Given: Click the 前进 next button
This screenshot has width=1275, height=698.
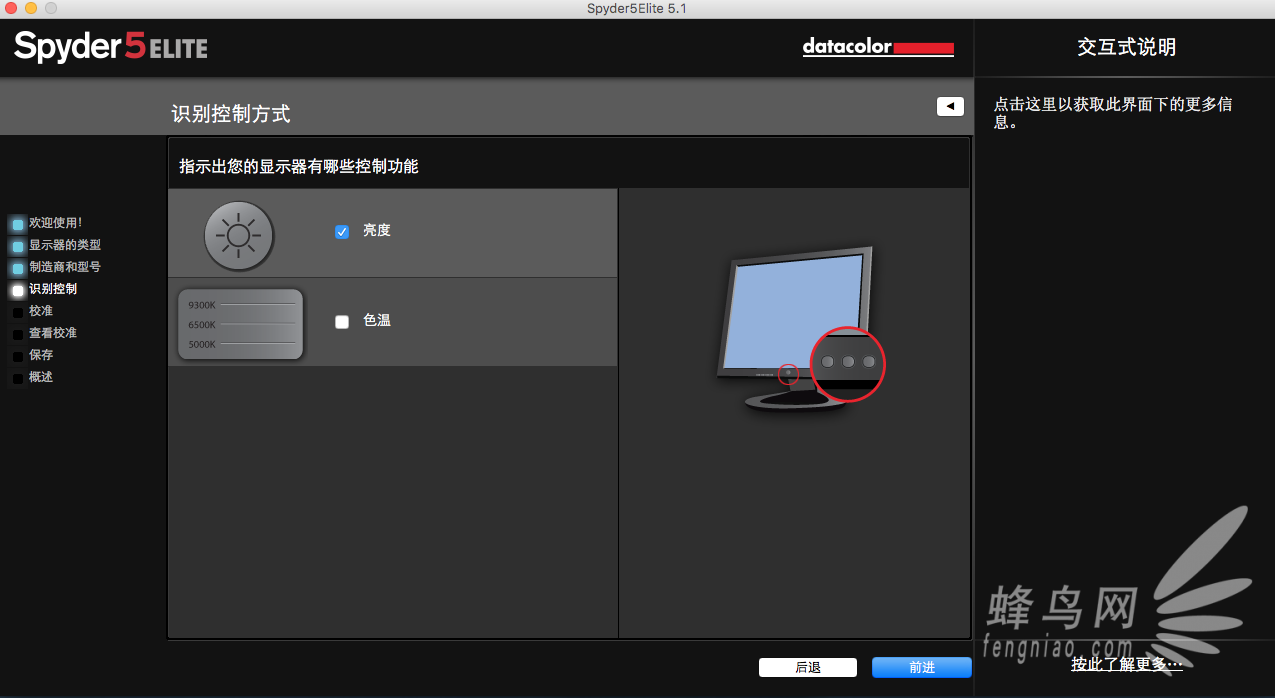Looking at the screenshot, I should 921,667.
